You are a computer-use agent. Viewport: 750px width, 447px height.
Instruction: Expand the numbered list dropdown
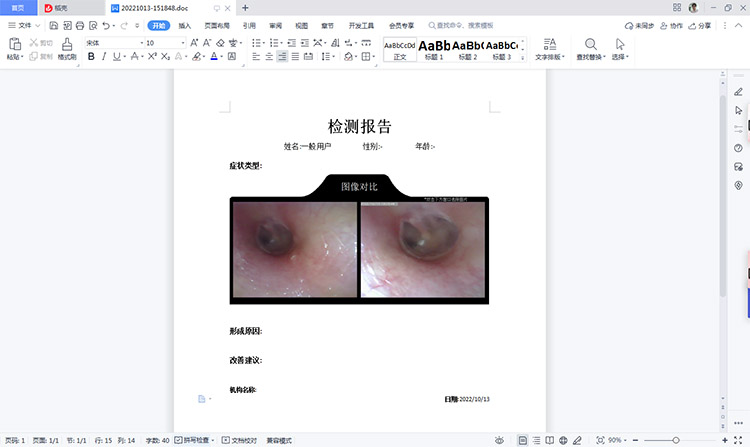(x=281, y=43)
